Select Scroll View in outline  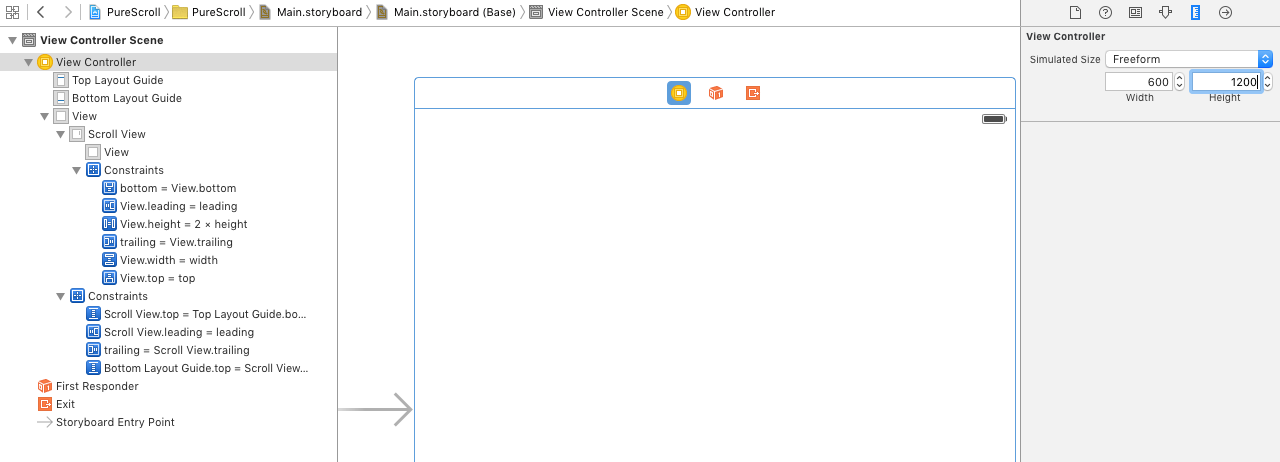(x=168, y=134)
